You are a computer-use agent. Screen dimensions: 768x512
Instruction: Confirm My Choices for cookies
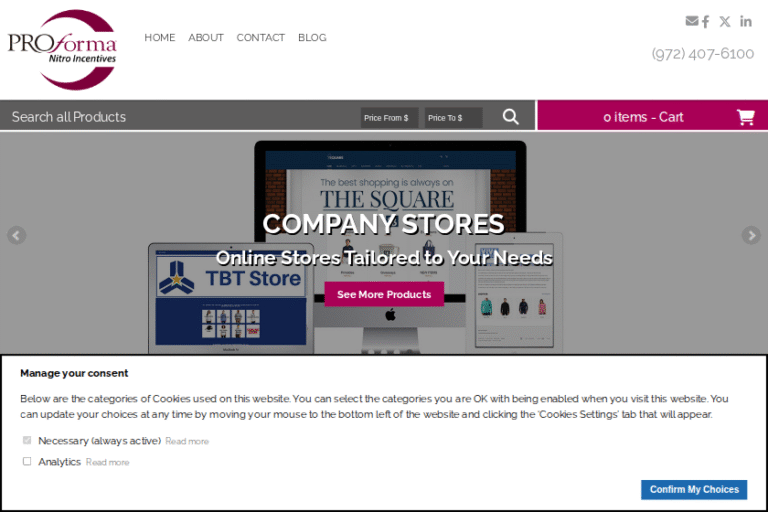pyautogui.click(x=694, y=489)
